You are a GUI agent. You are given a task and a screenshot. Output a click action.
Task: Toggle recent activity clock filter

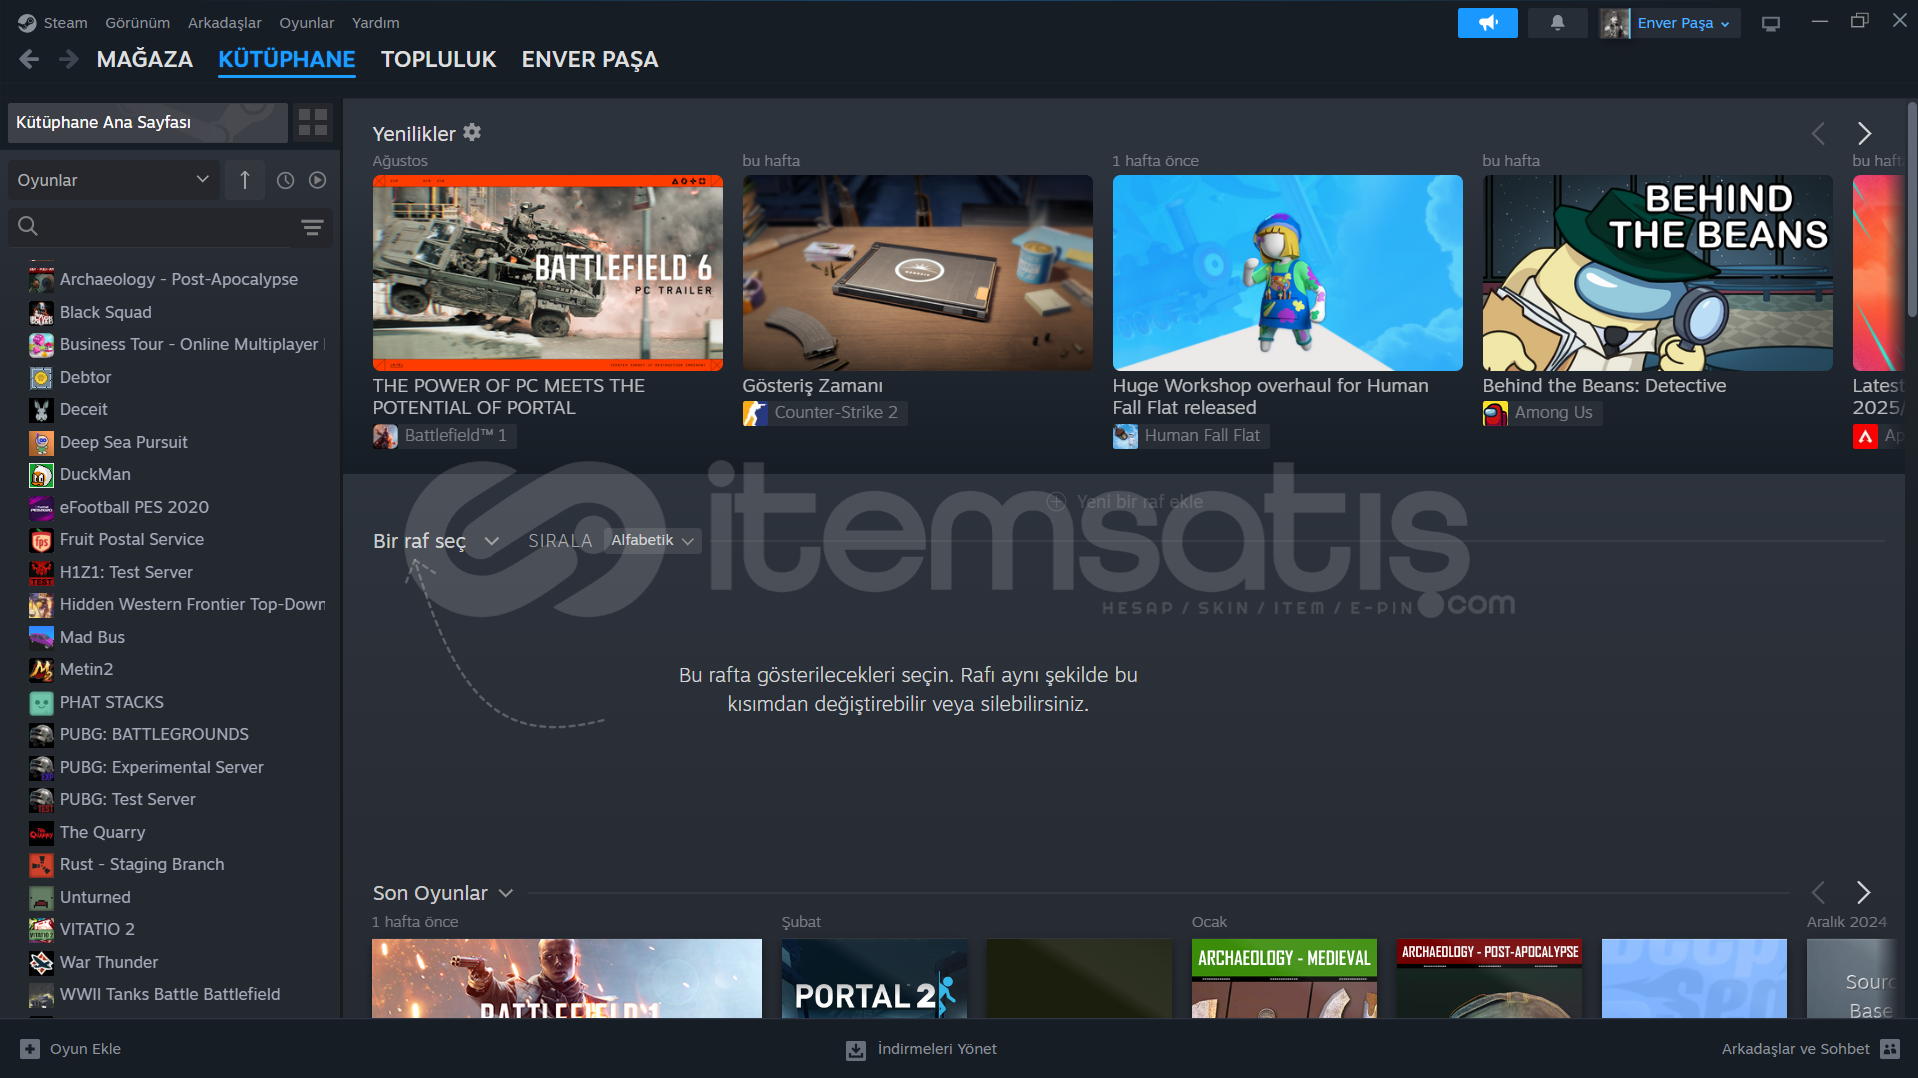tap(285, 180)
